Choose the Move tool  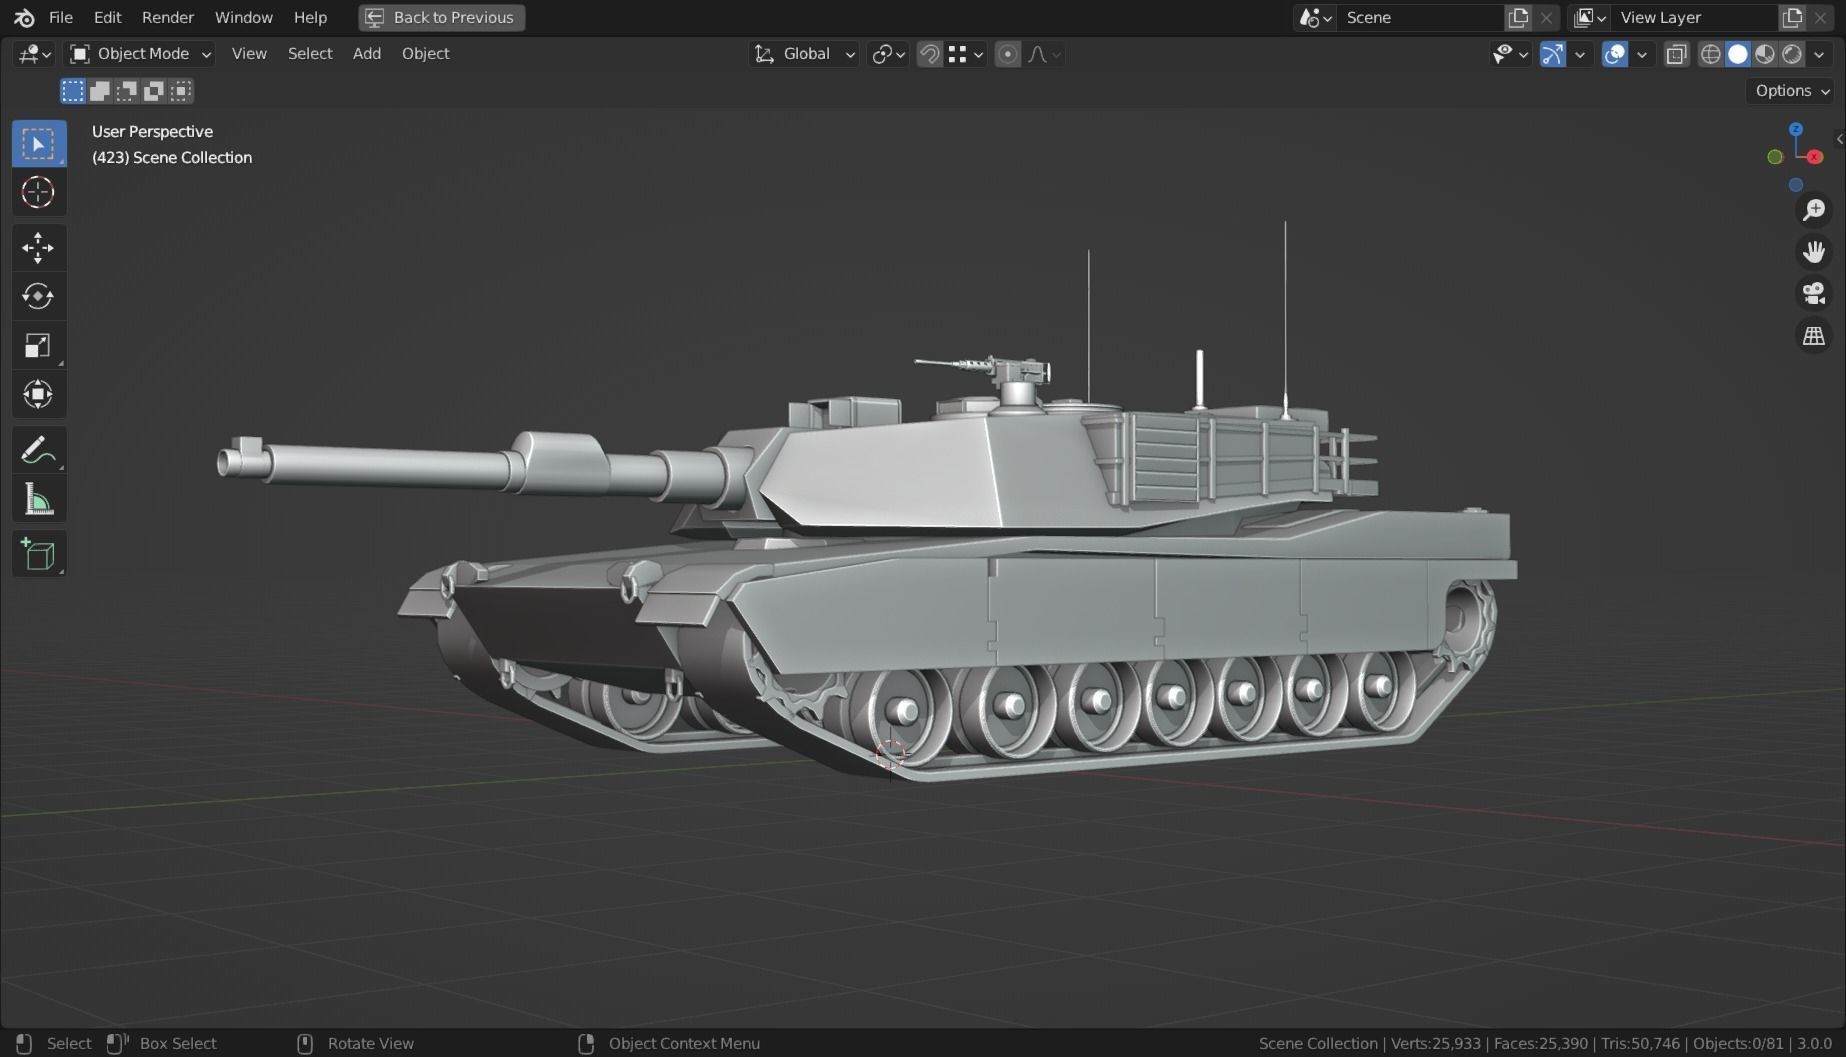tap(38, 248)
